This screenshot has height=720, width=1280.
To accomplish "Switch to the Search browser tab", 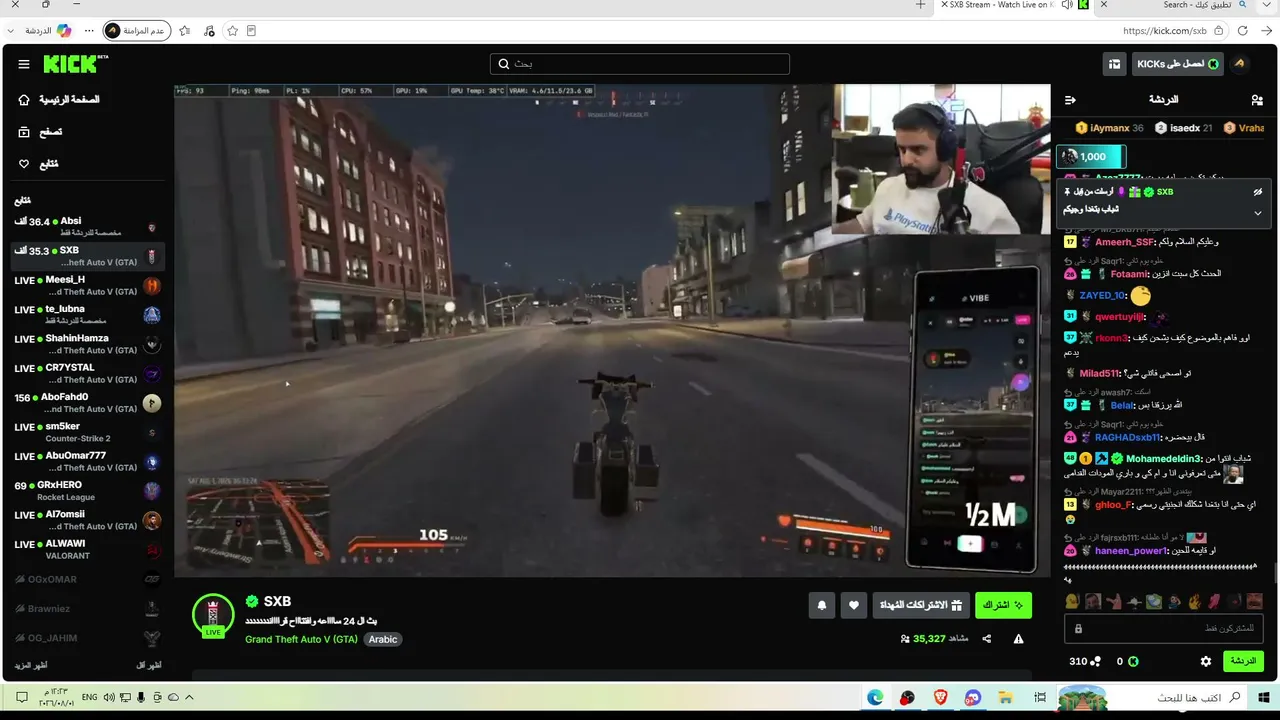I will [1175, 5].
